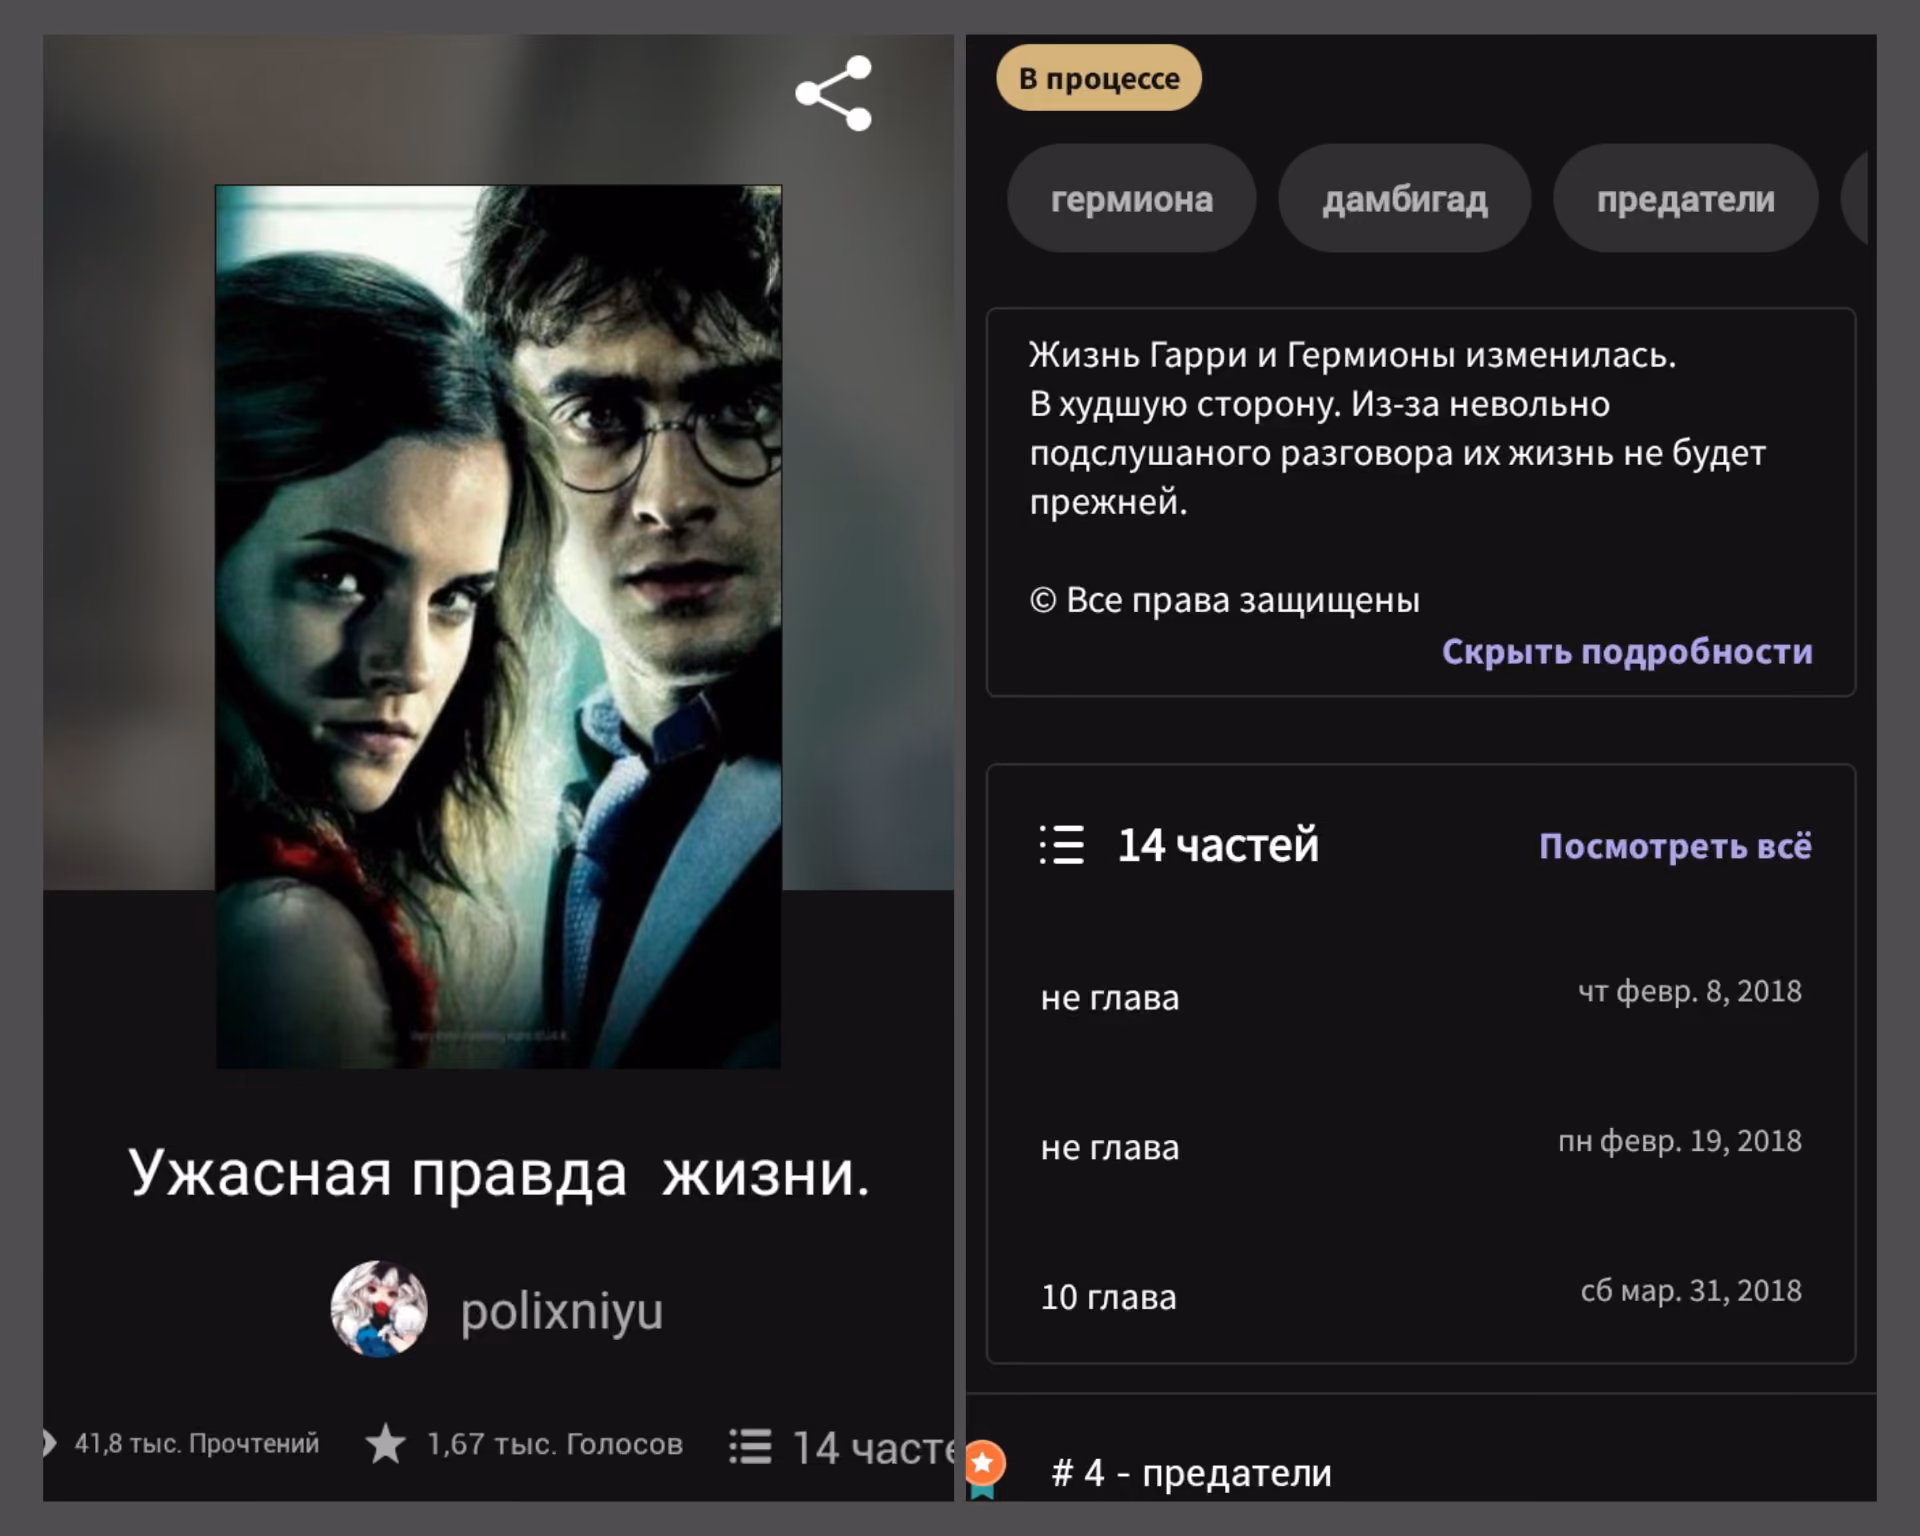1920x1536 pixels.
Task: Tap the "14 частей" heading
Action: 1218,846
